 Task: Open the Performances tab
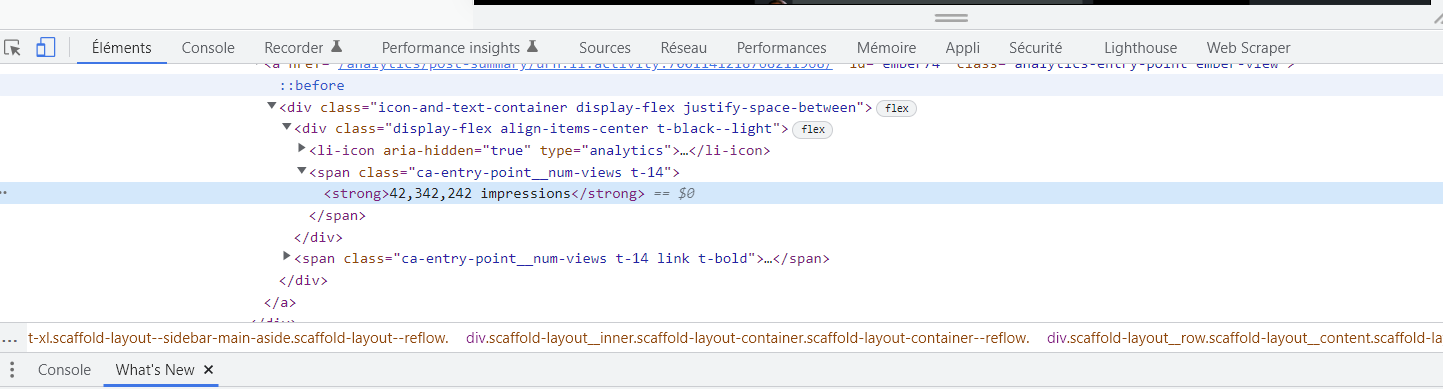(x=782, y=47)
